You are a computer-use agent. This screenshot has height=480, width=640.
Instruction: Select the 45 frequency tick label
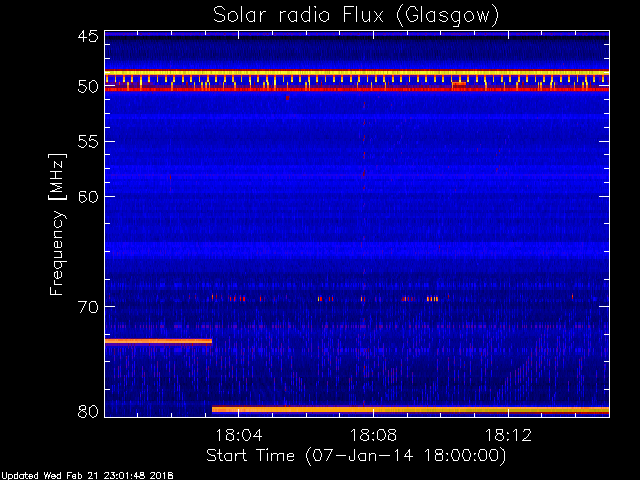click(88, 36)
